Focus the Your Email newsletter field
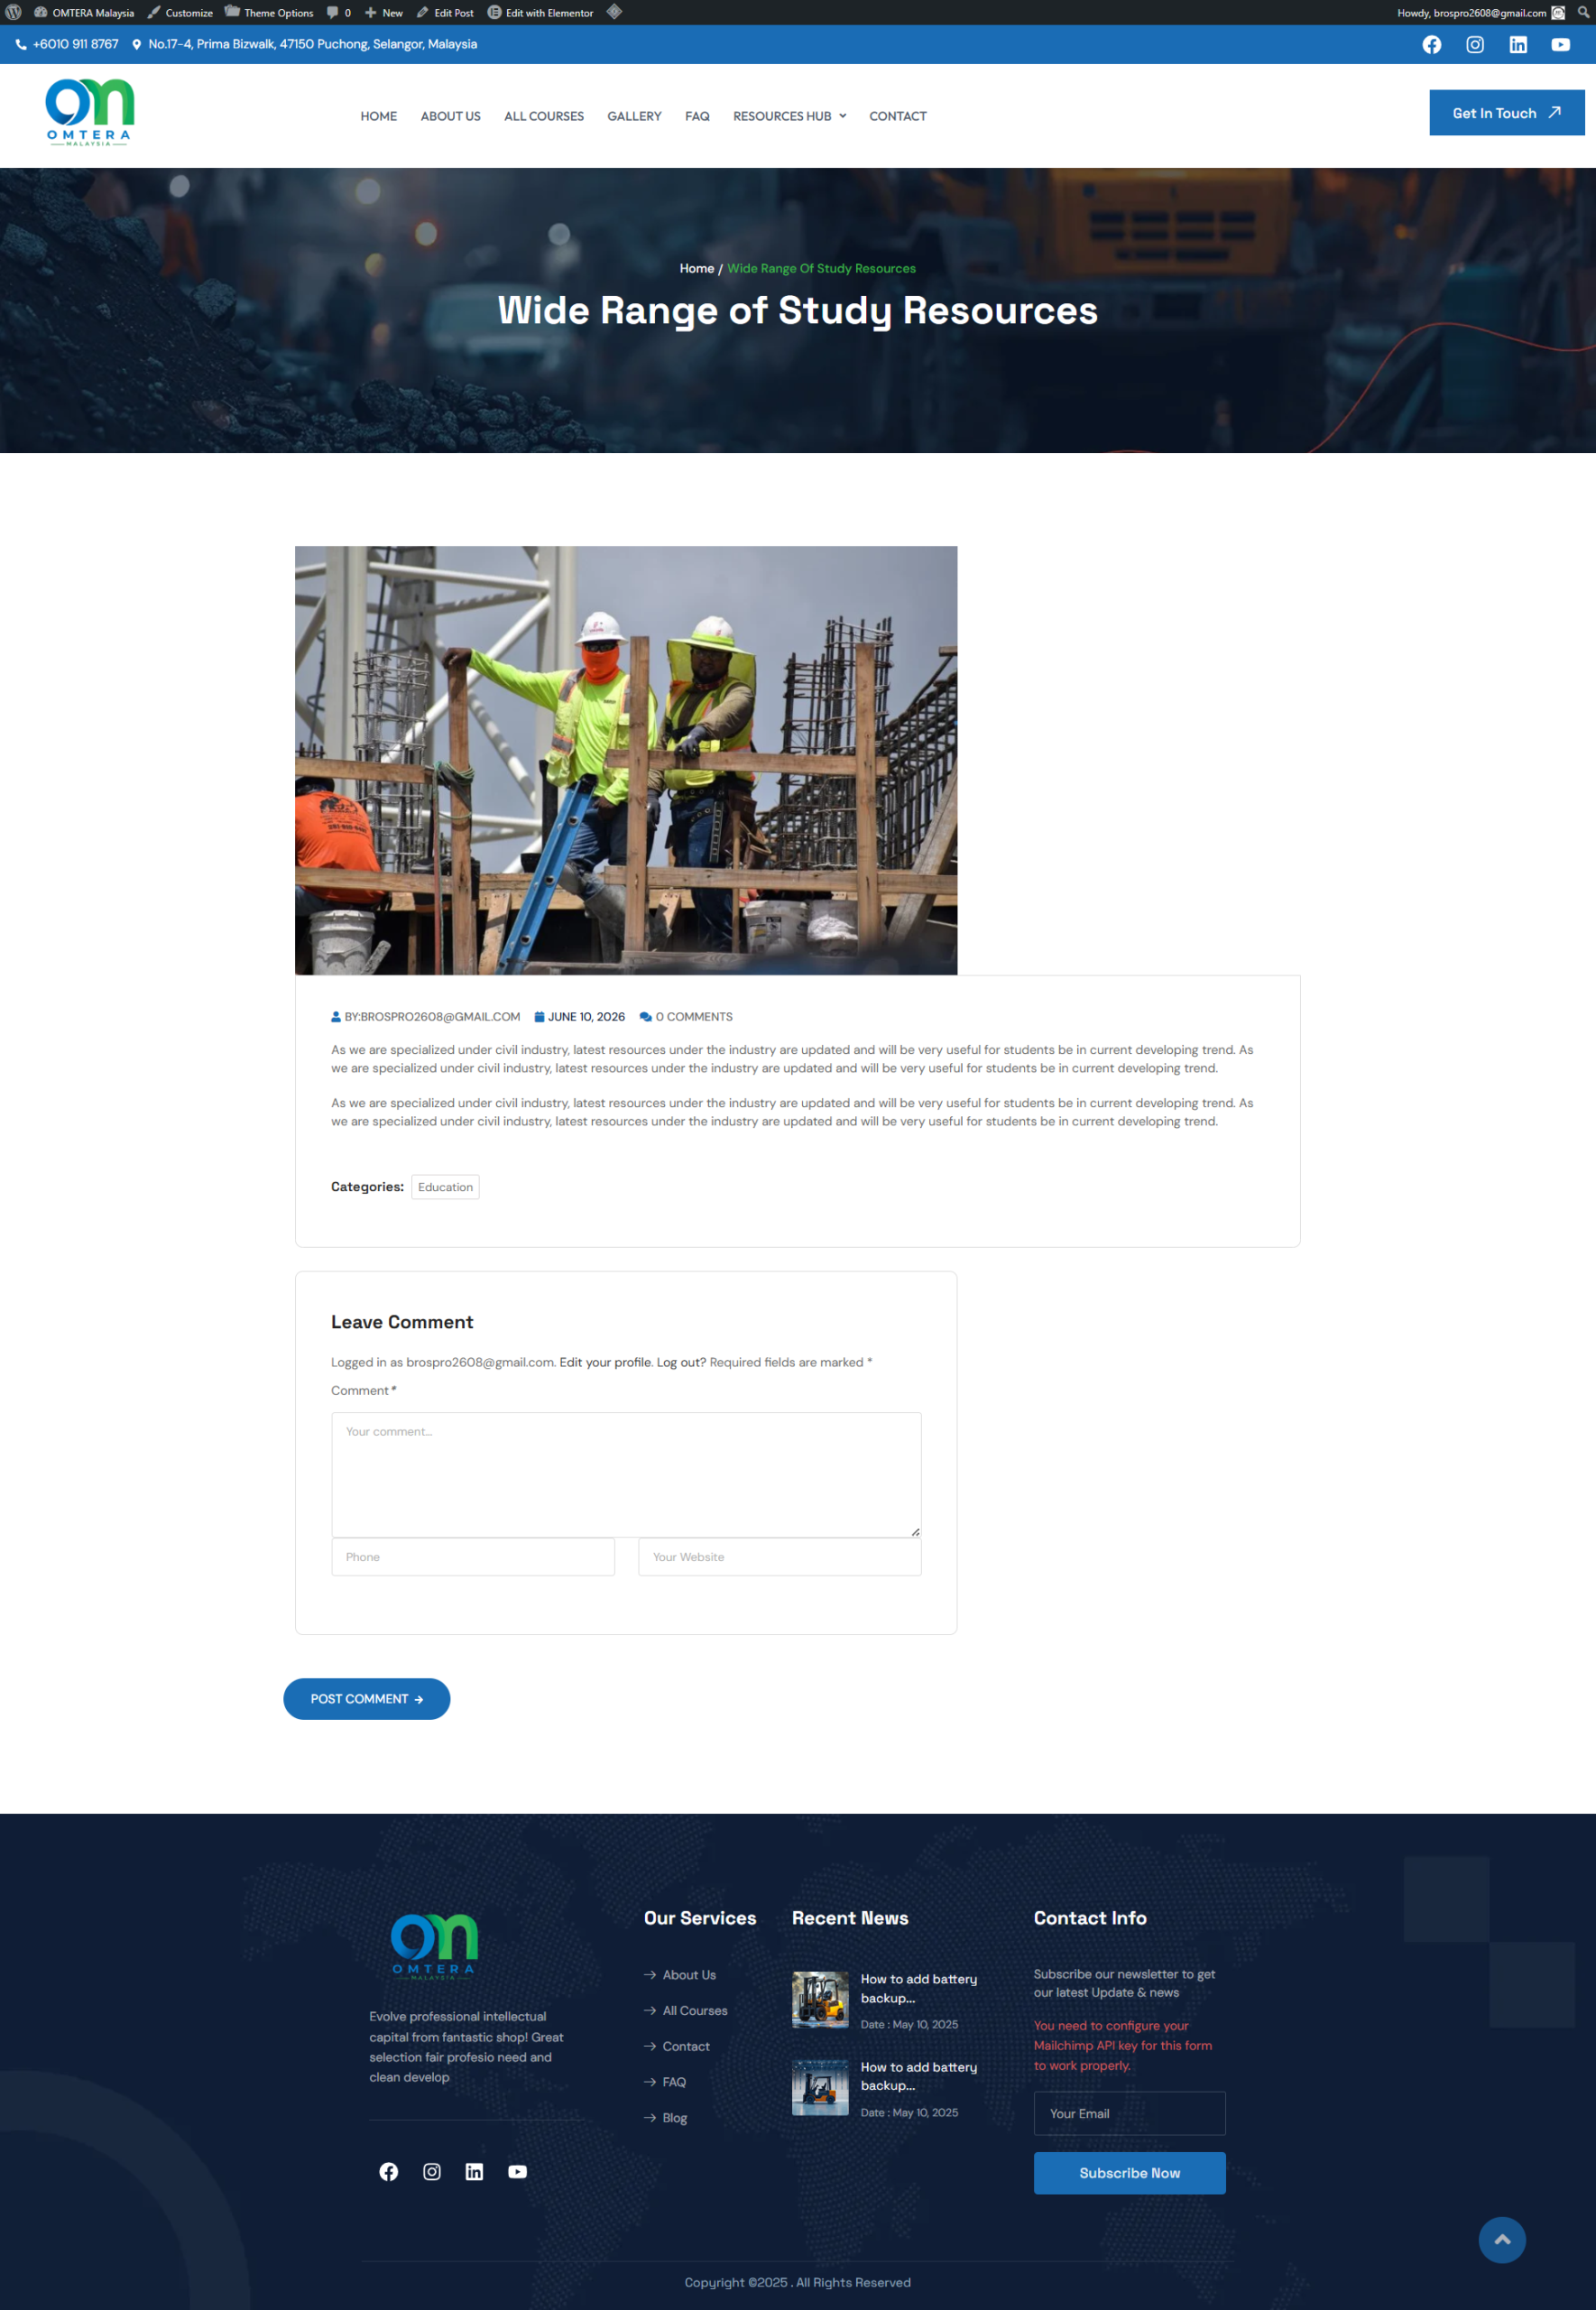Viewport: 1596px width, 2310px height. pyautogui.click(x=1130, y=2114)
